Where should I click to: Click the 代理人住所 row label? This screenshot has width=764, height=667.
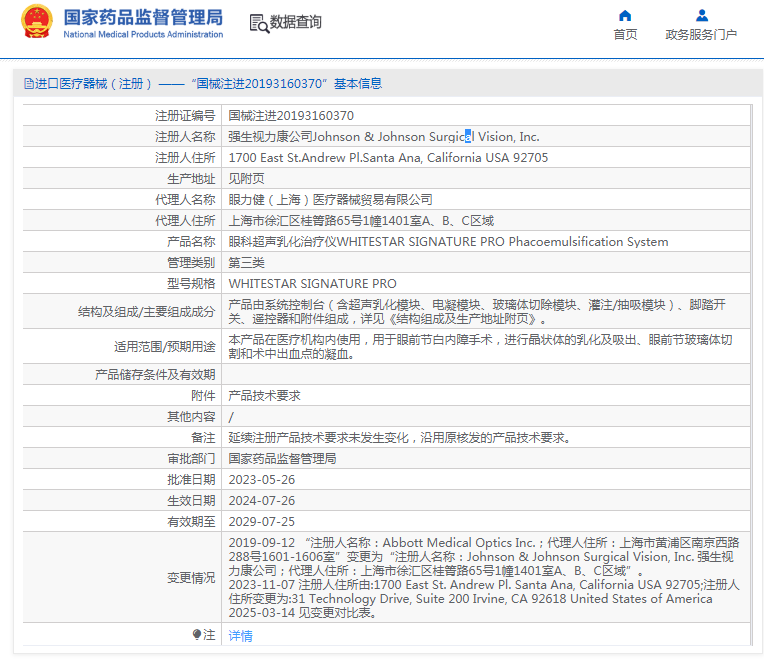pos(185,221)
